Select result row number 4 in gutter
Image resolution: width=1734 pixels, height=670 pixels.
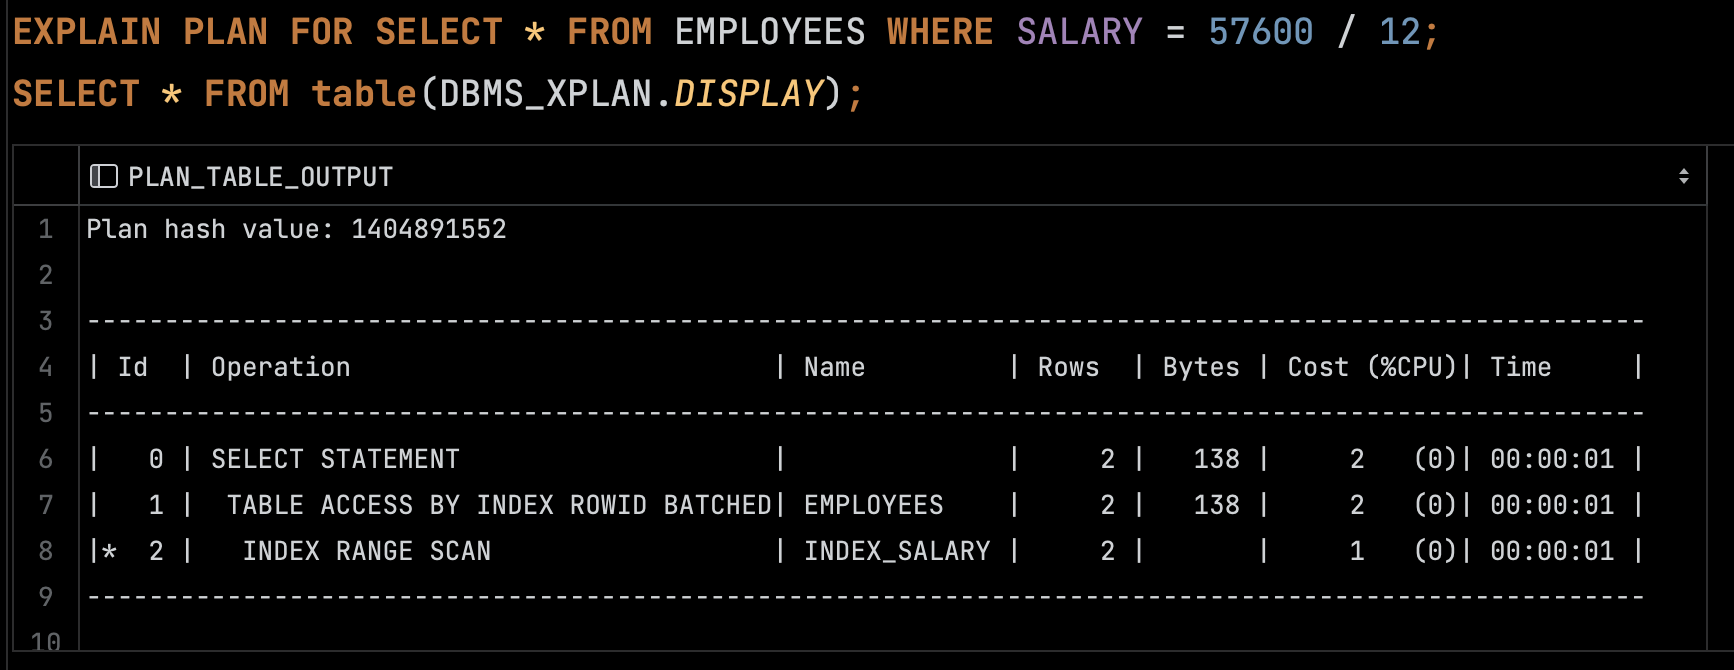[46, 367]
